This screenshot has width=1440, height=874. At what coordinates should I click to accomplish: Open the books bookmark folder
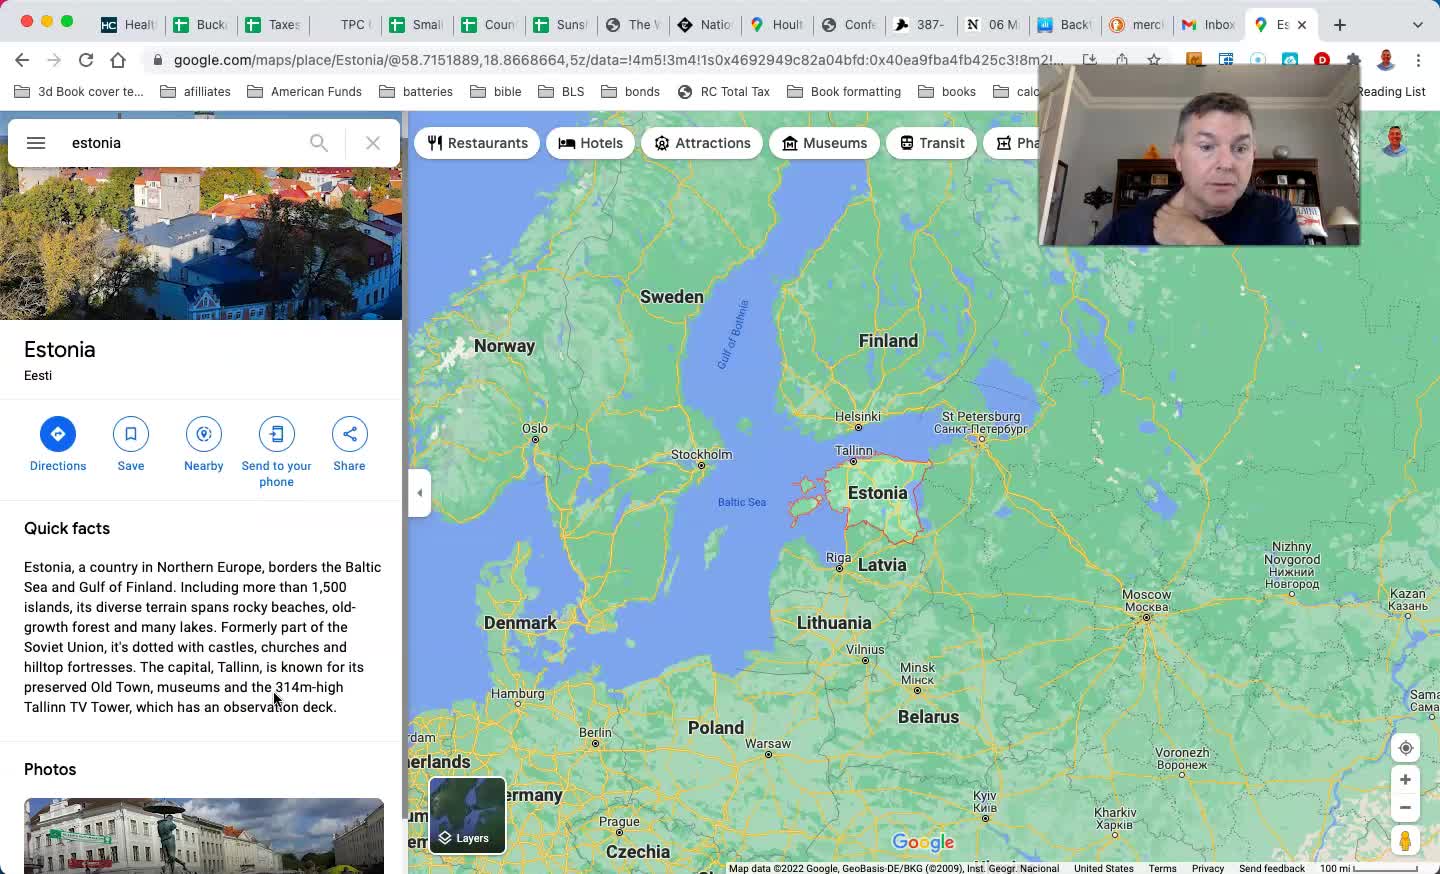coord(946,92)
